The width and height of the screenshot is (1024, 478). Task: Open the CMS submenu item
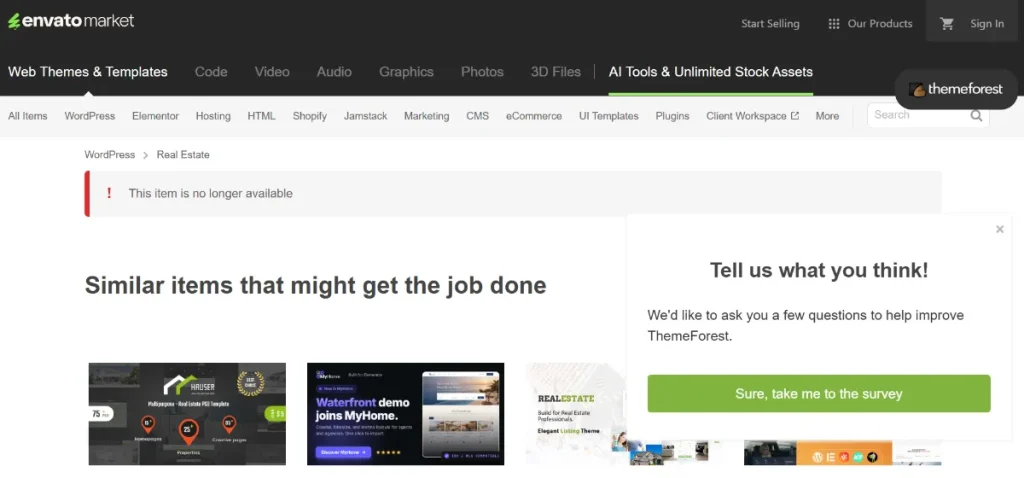click(x=477, y=116)
